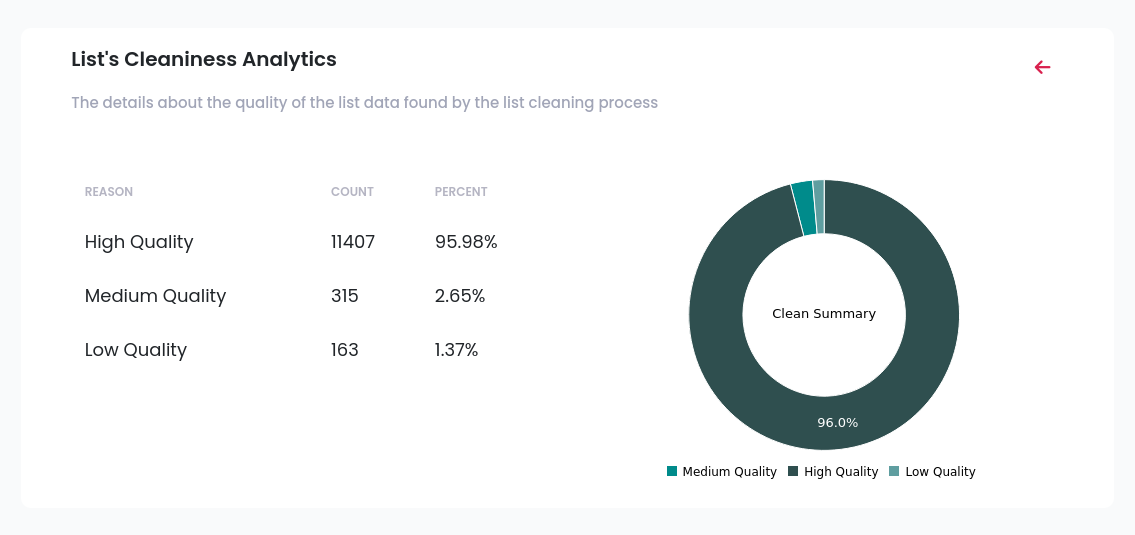The image size is (1135, 535).
Task: Select the Medium Quality table row name
Action: click(155, 296)
